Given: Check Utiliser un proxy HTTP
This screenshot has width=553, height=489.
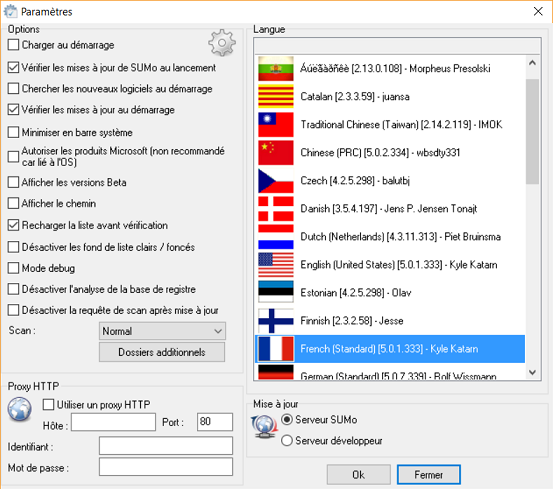Looking at the screenshot, I should (48, 404).
